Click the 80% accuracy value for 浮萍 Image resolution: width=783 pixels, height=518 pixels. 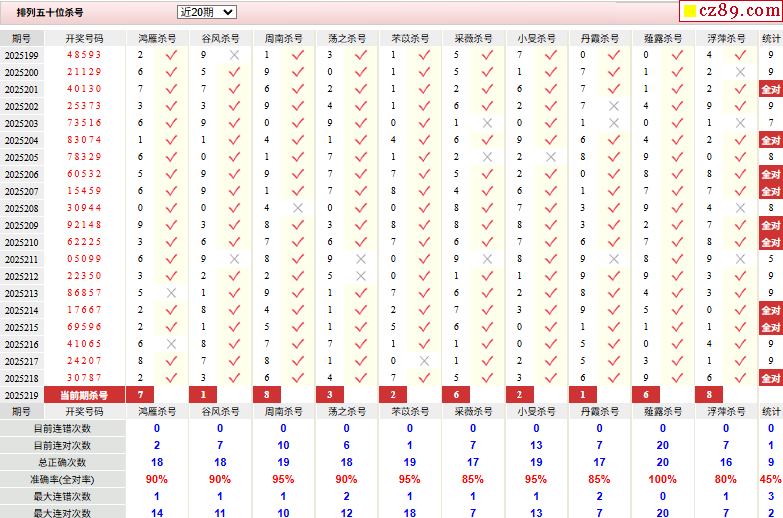(x=726, y=480)
